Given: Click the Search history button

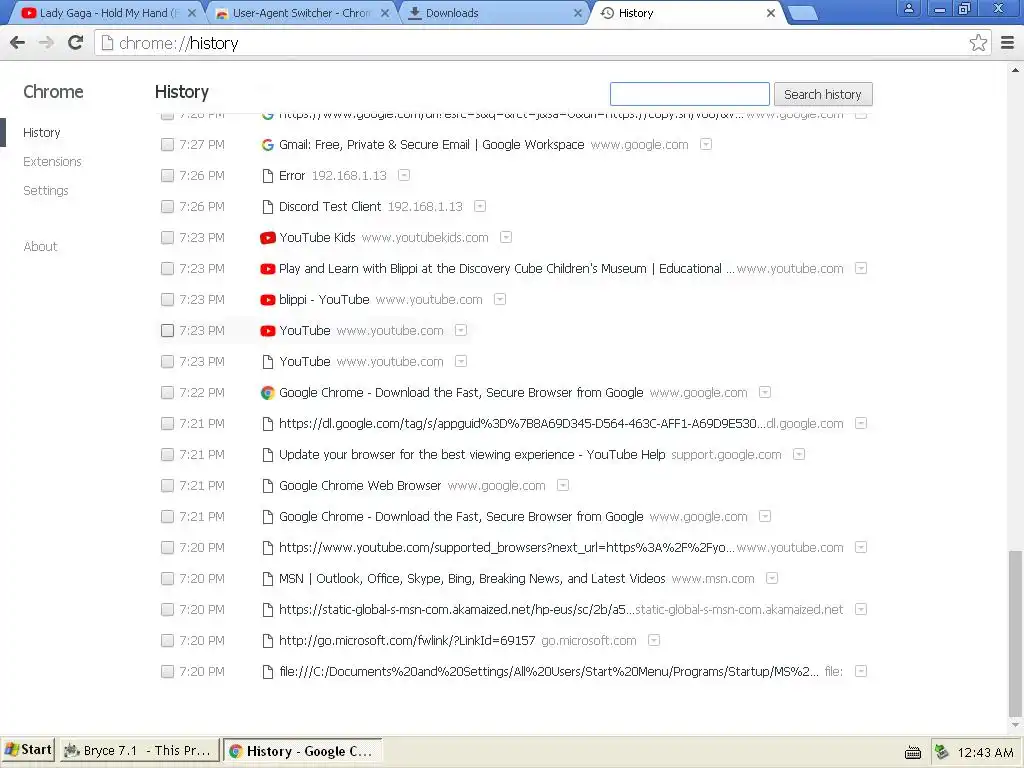Looking at the screenshot, I should [x=823, y=94].
